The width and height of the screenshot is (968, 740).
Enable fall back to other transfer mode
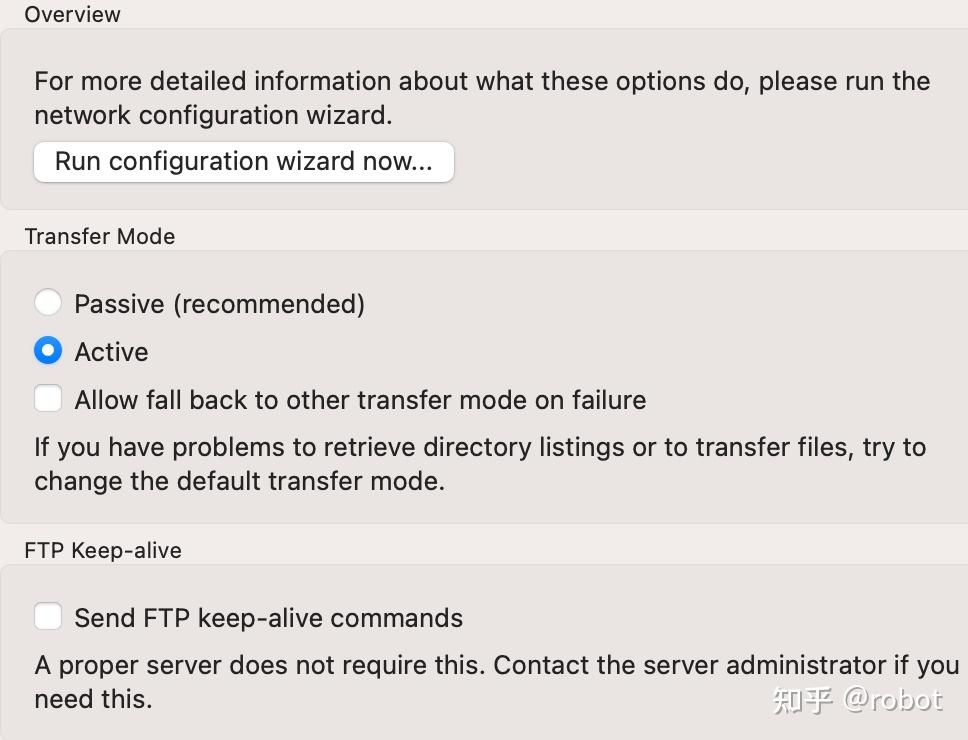tap(48, 398)
